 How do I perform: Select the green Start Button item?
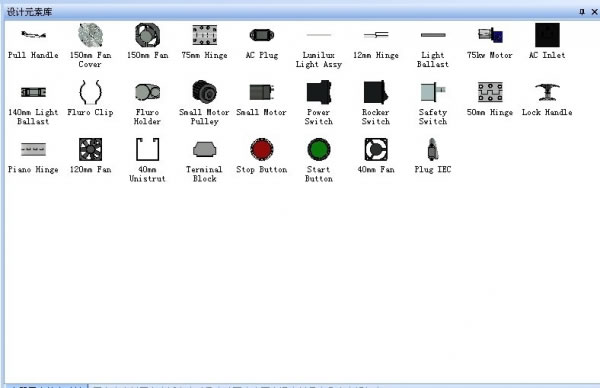pyautogui.click(x=319, y=149)
